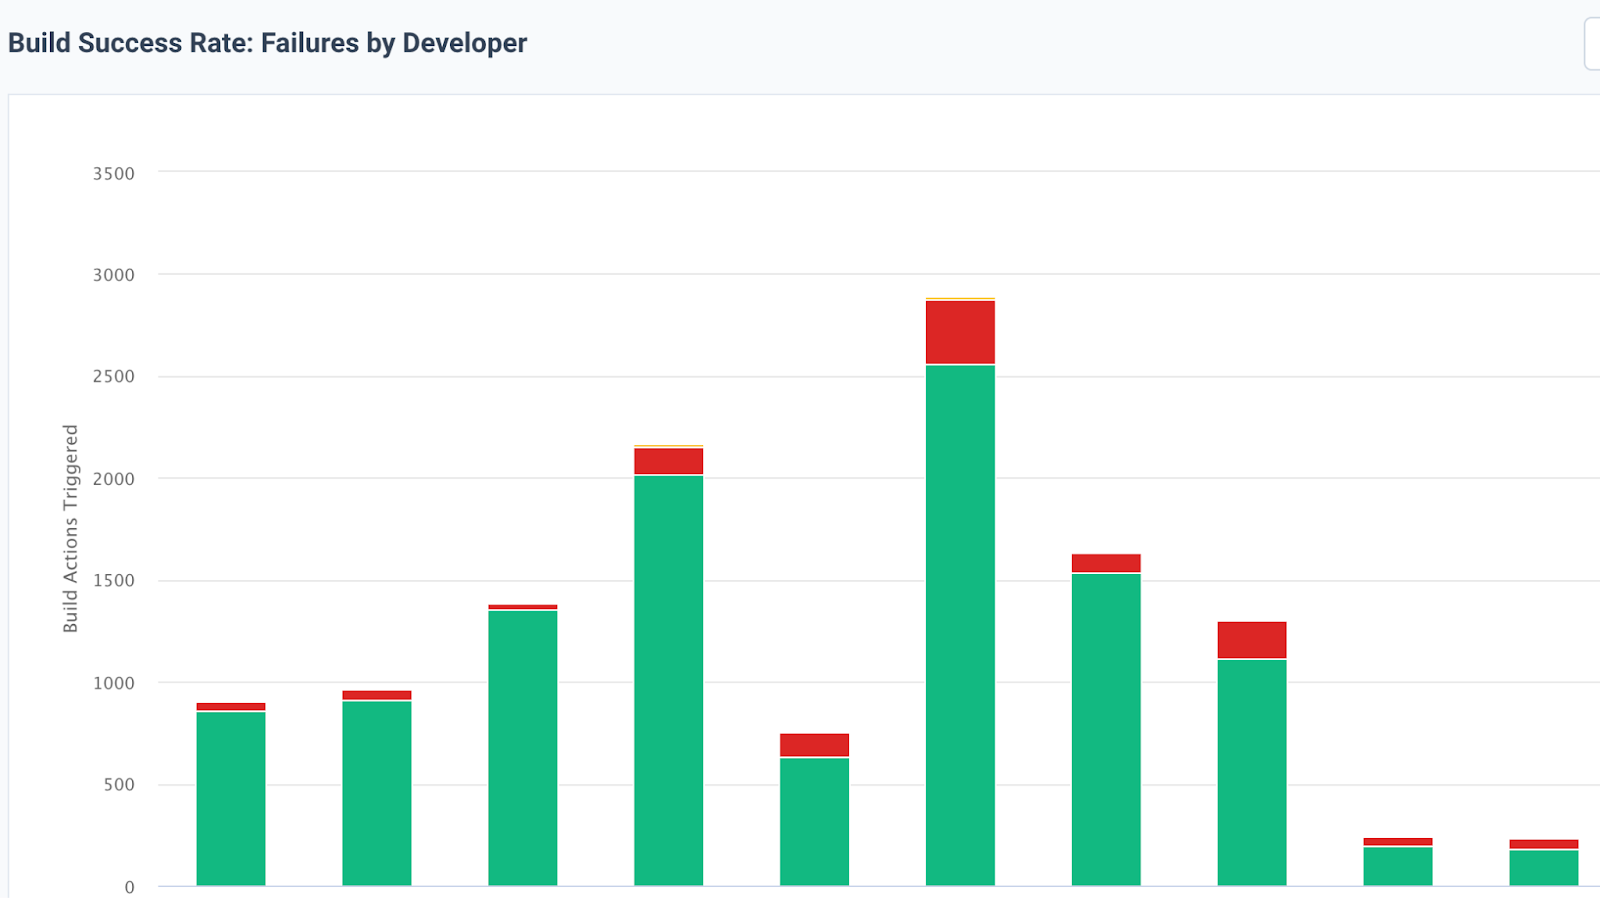Select the eighth bar's green segment
1600x898 pixels.
1252,772
